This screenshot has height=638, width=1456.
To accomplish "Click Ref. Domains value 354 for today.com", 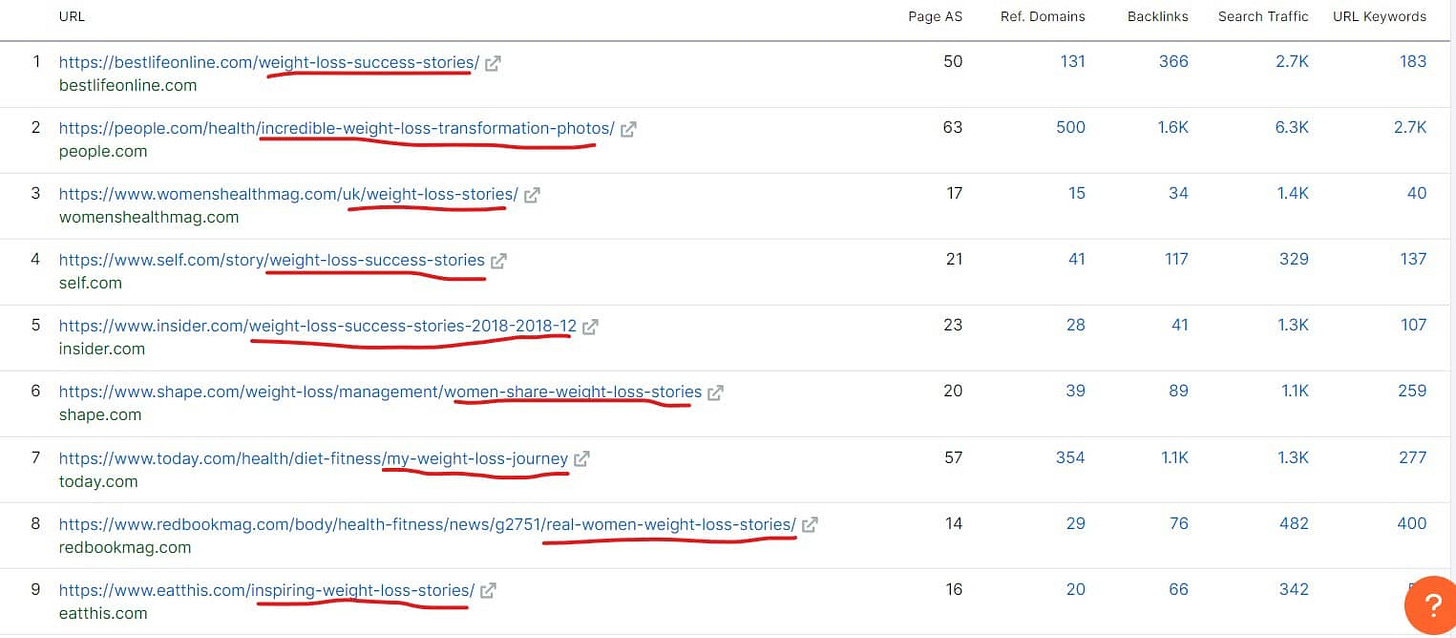I will pyautogui.click(x=1069, y=457).
